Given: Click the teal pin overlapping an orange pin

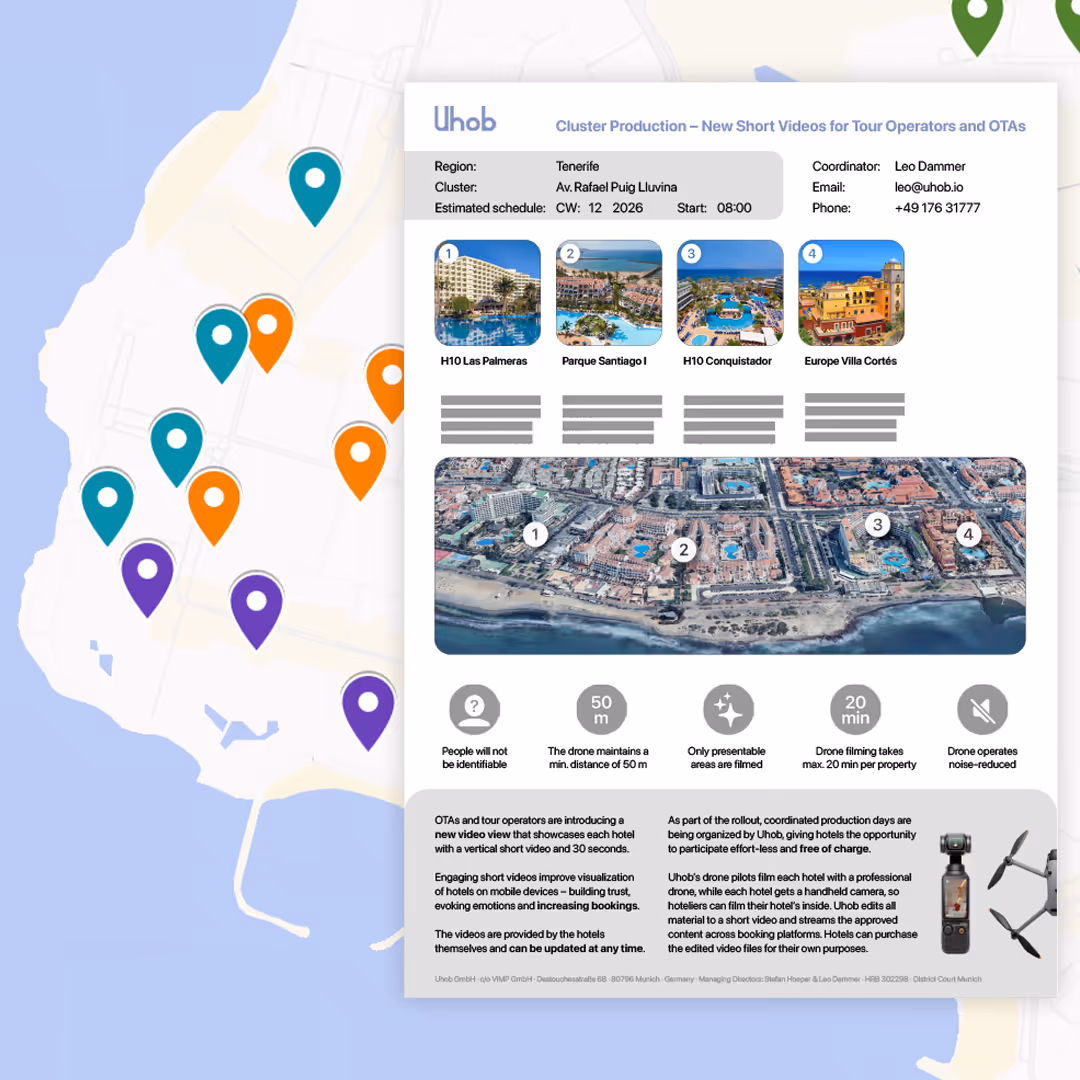Looking at the screenshot, I should [221, 344].
